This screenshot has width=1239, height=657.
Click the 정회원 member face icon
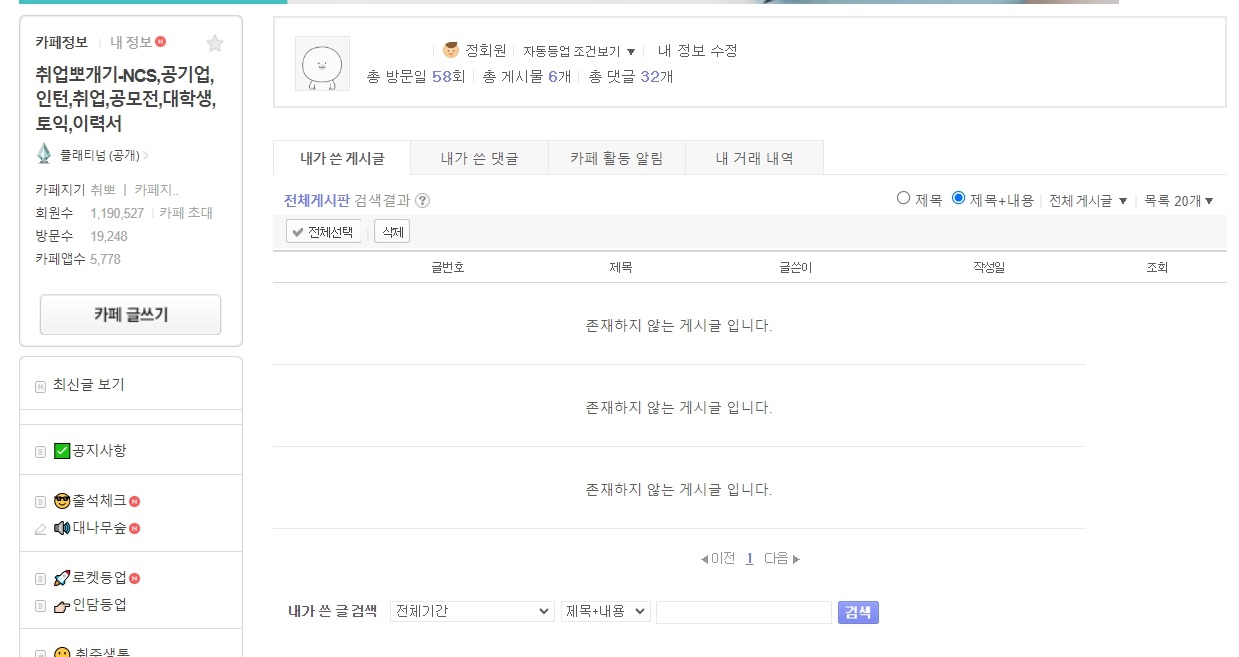449,49
